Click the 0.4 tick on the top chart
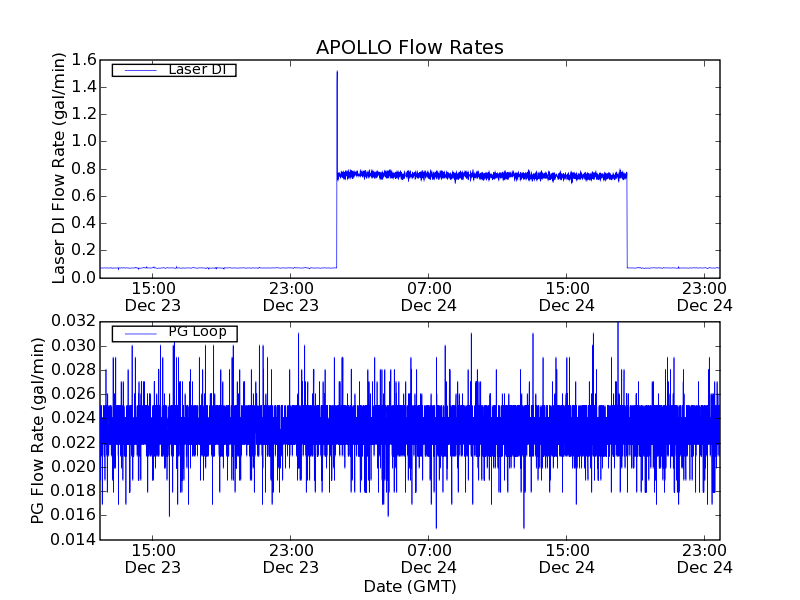 coord(84,223)
